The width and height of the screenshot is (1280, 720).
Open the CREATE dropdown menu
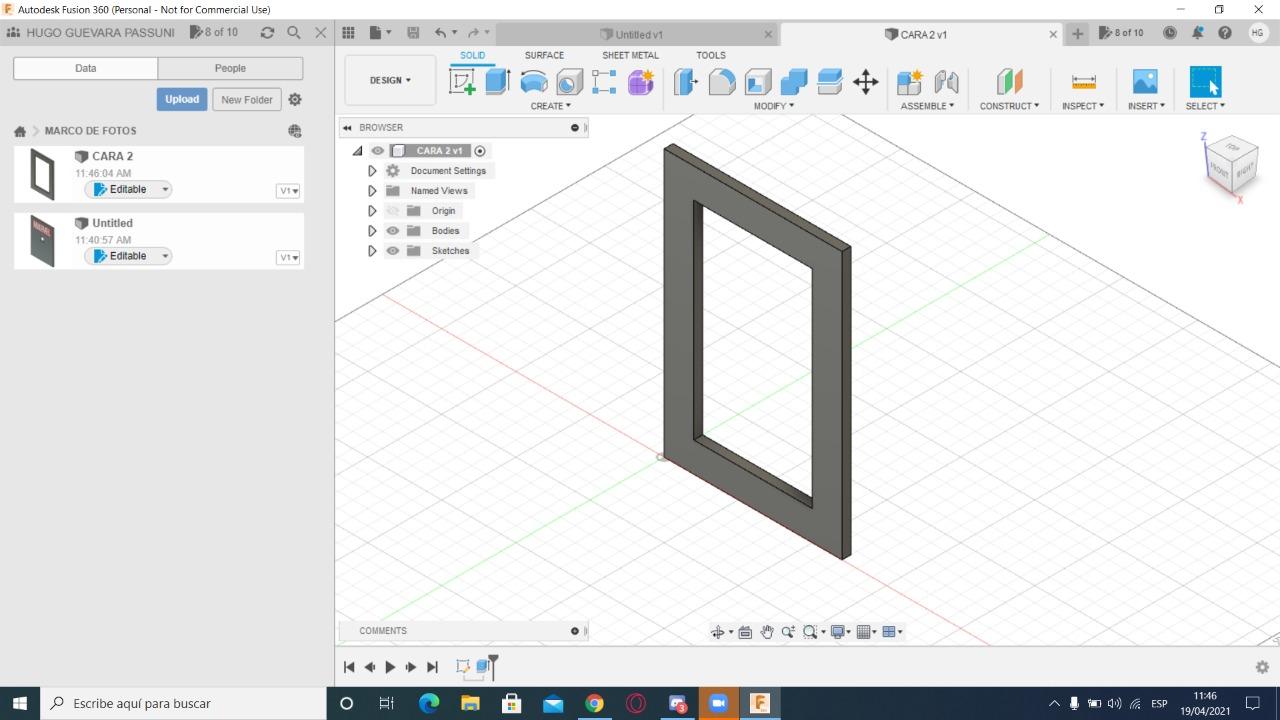pyautogui.click(x=551, y=106)
